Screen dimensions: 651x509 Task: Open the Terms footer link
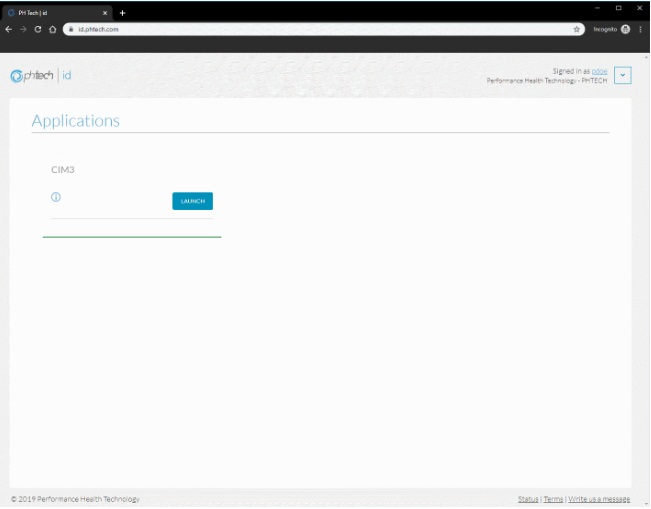coord(553,499)
